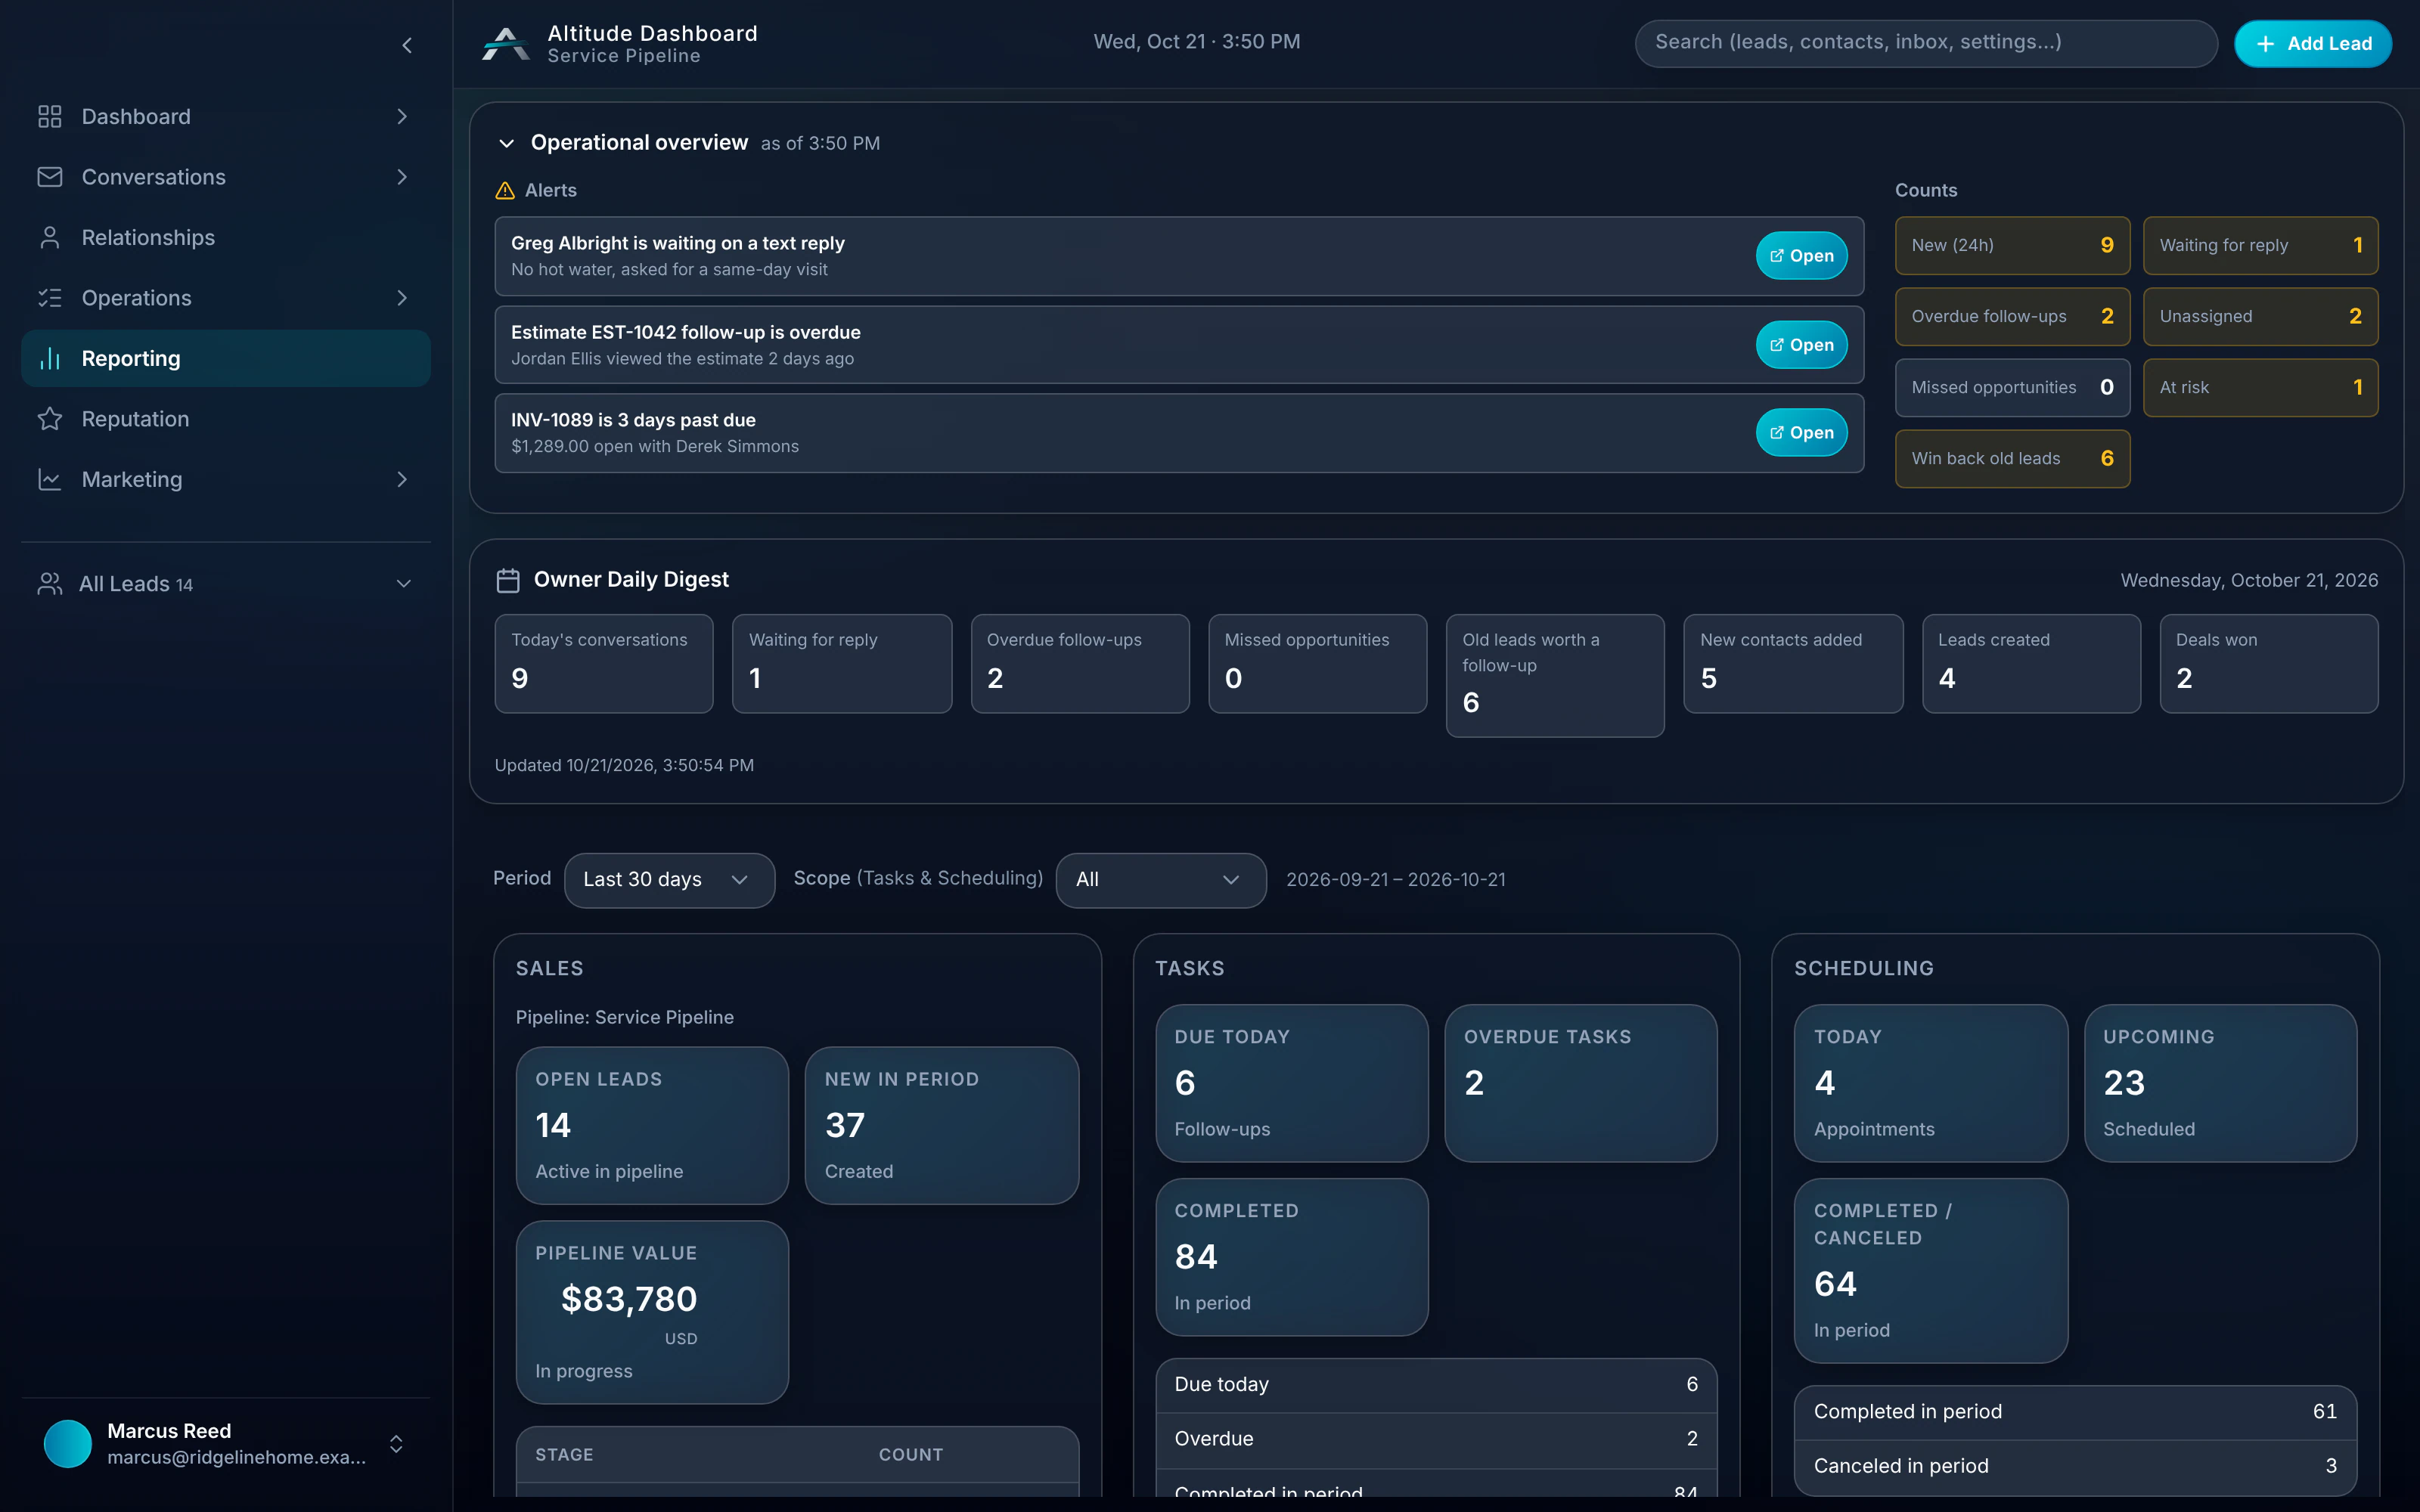This screenshot has width=2420, height=1512.
Task: Collapse the Operational overview section
Action: (x=507, y=143)
